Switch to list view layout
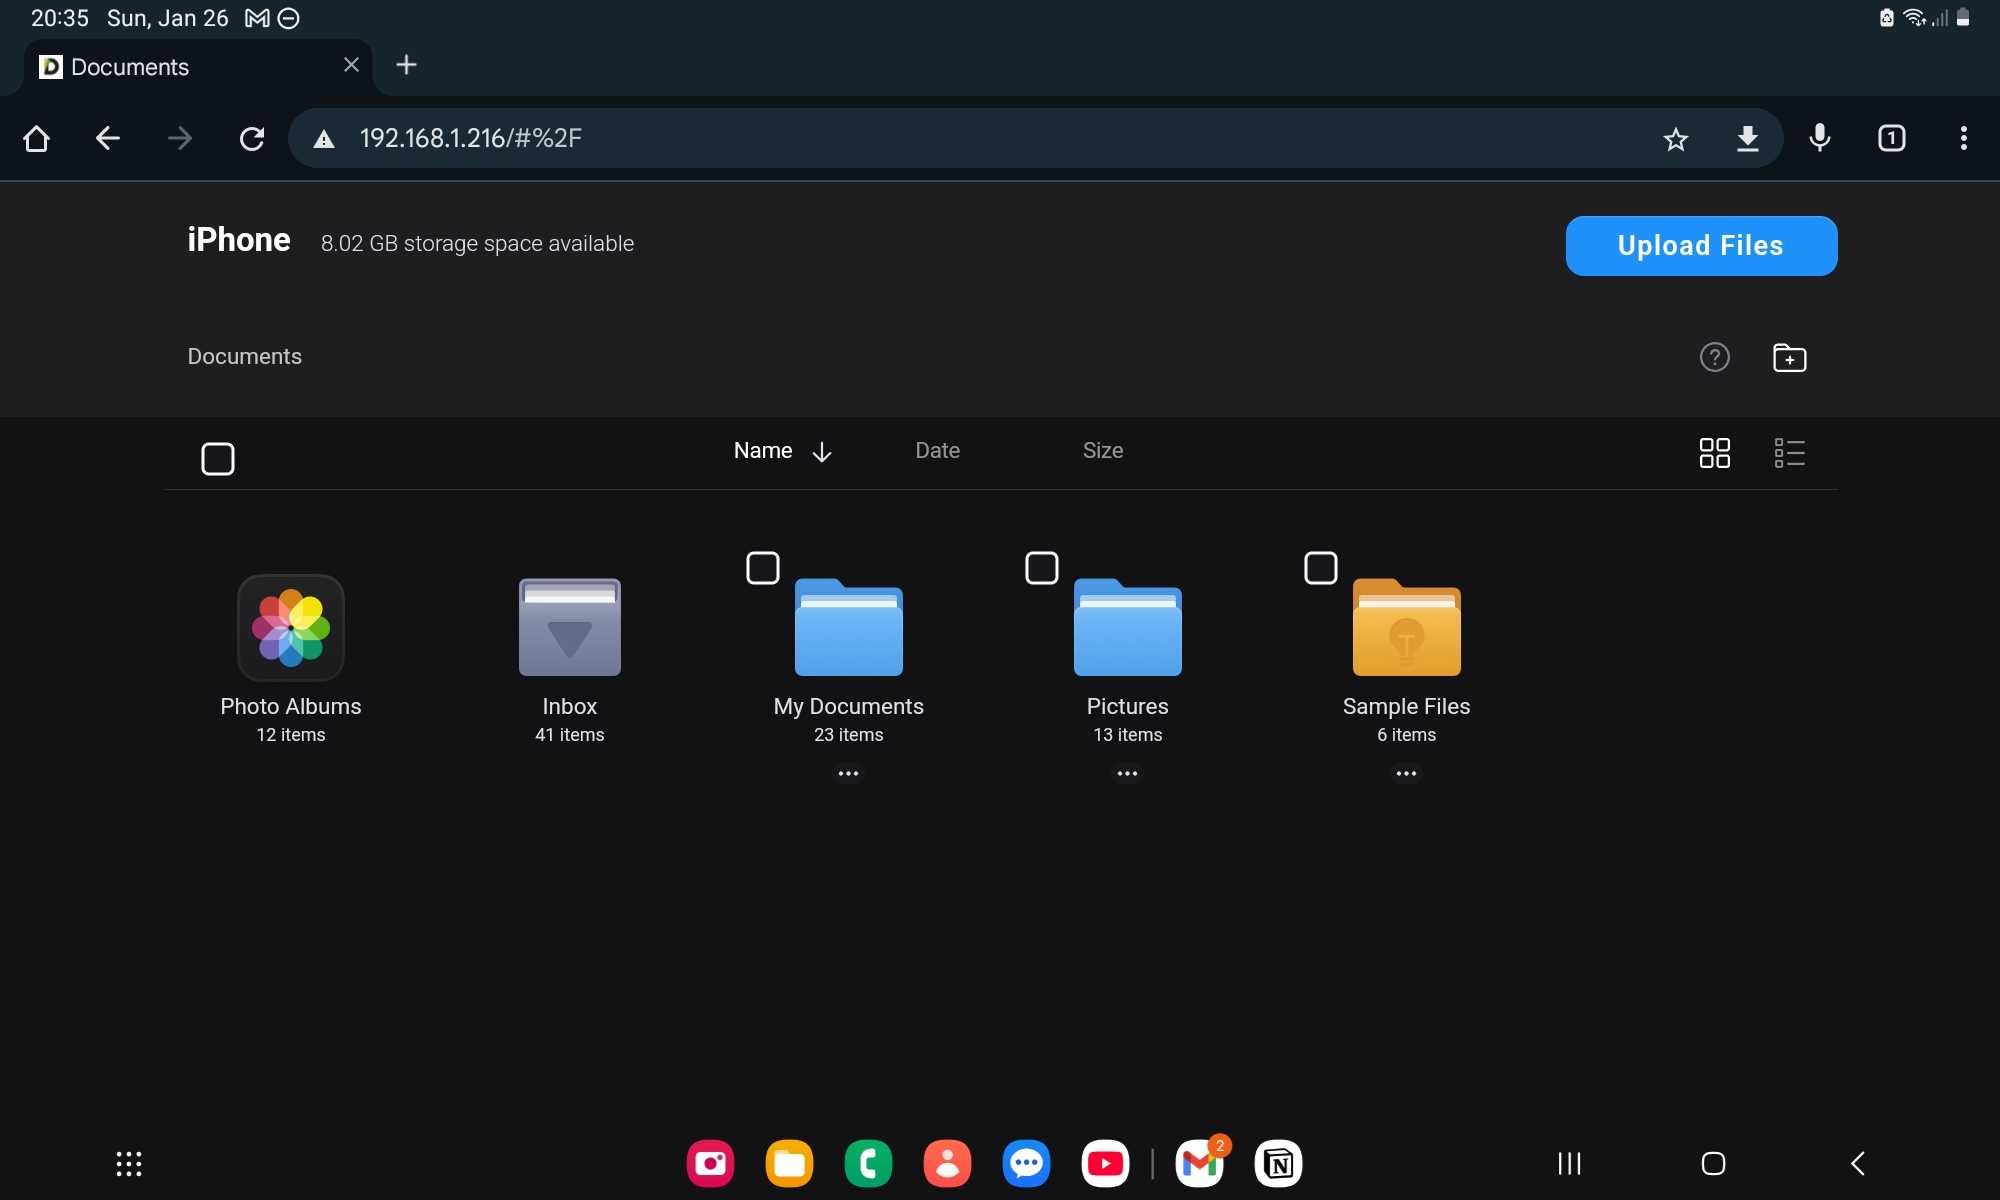This screenshot has height=1200, width=2000. point(1789,453)
